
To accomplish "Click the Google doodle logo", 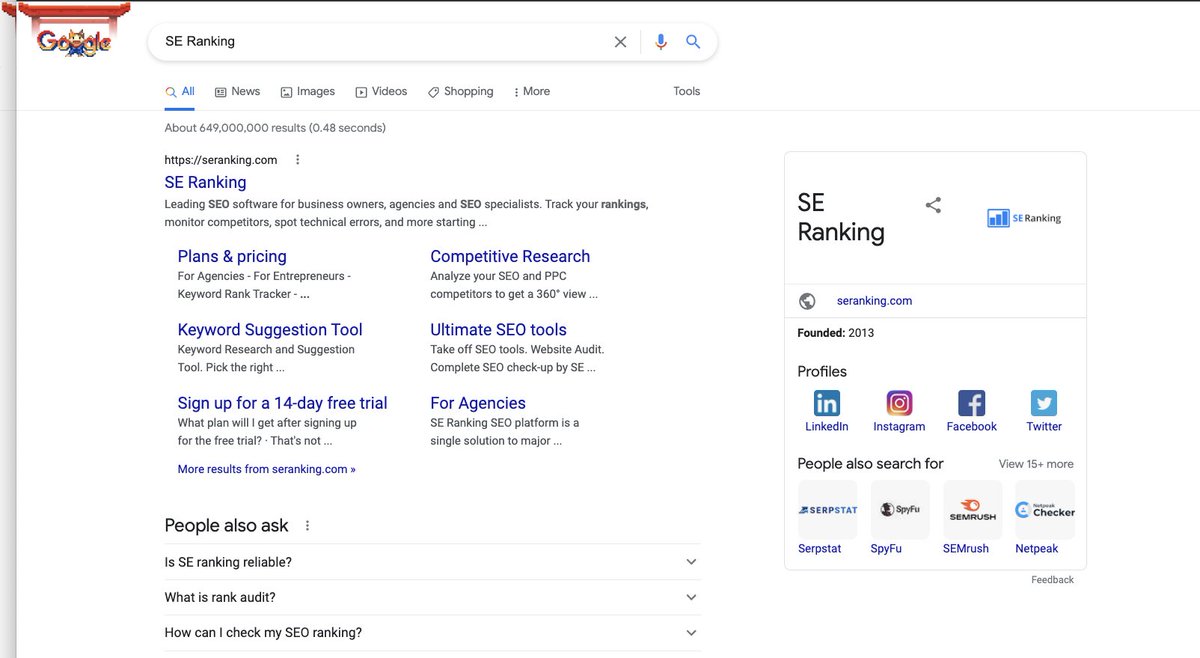I will pos(75,32).
